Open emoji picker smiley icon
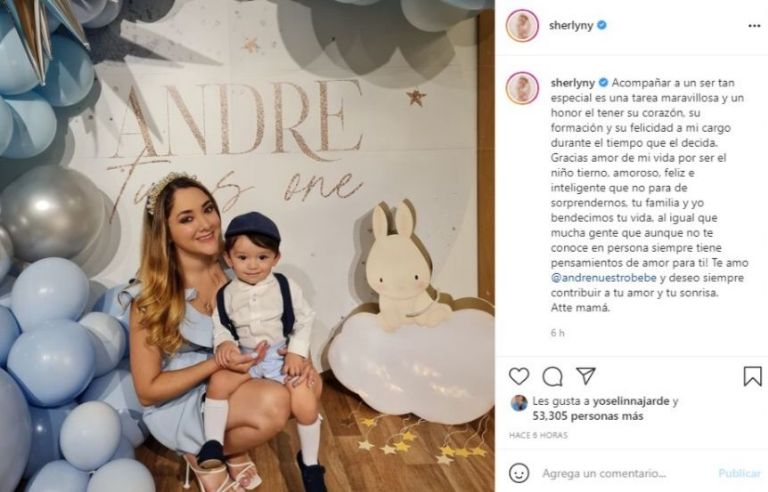This screenshot has height=492, width=768. [519, 473]
